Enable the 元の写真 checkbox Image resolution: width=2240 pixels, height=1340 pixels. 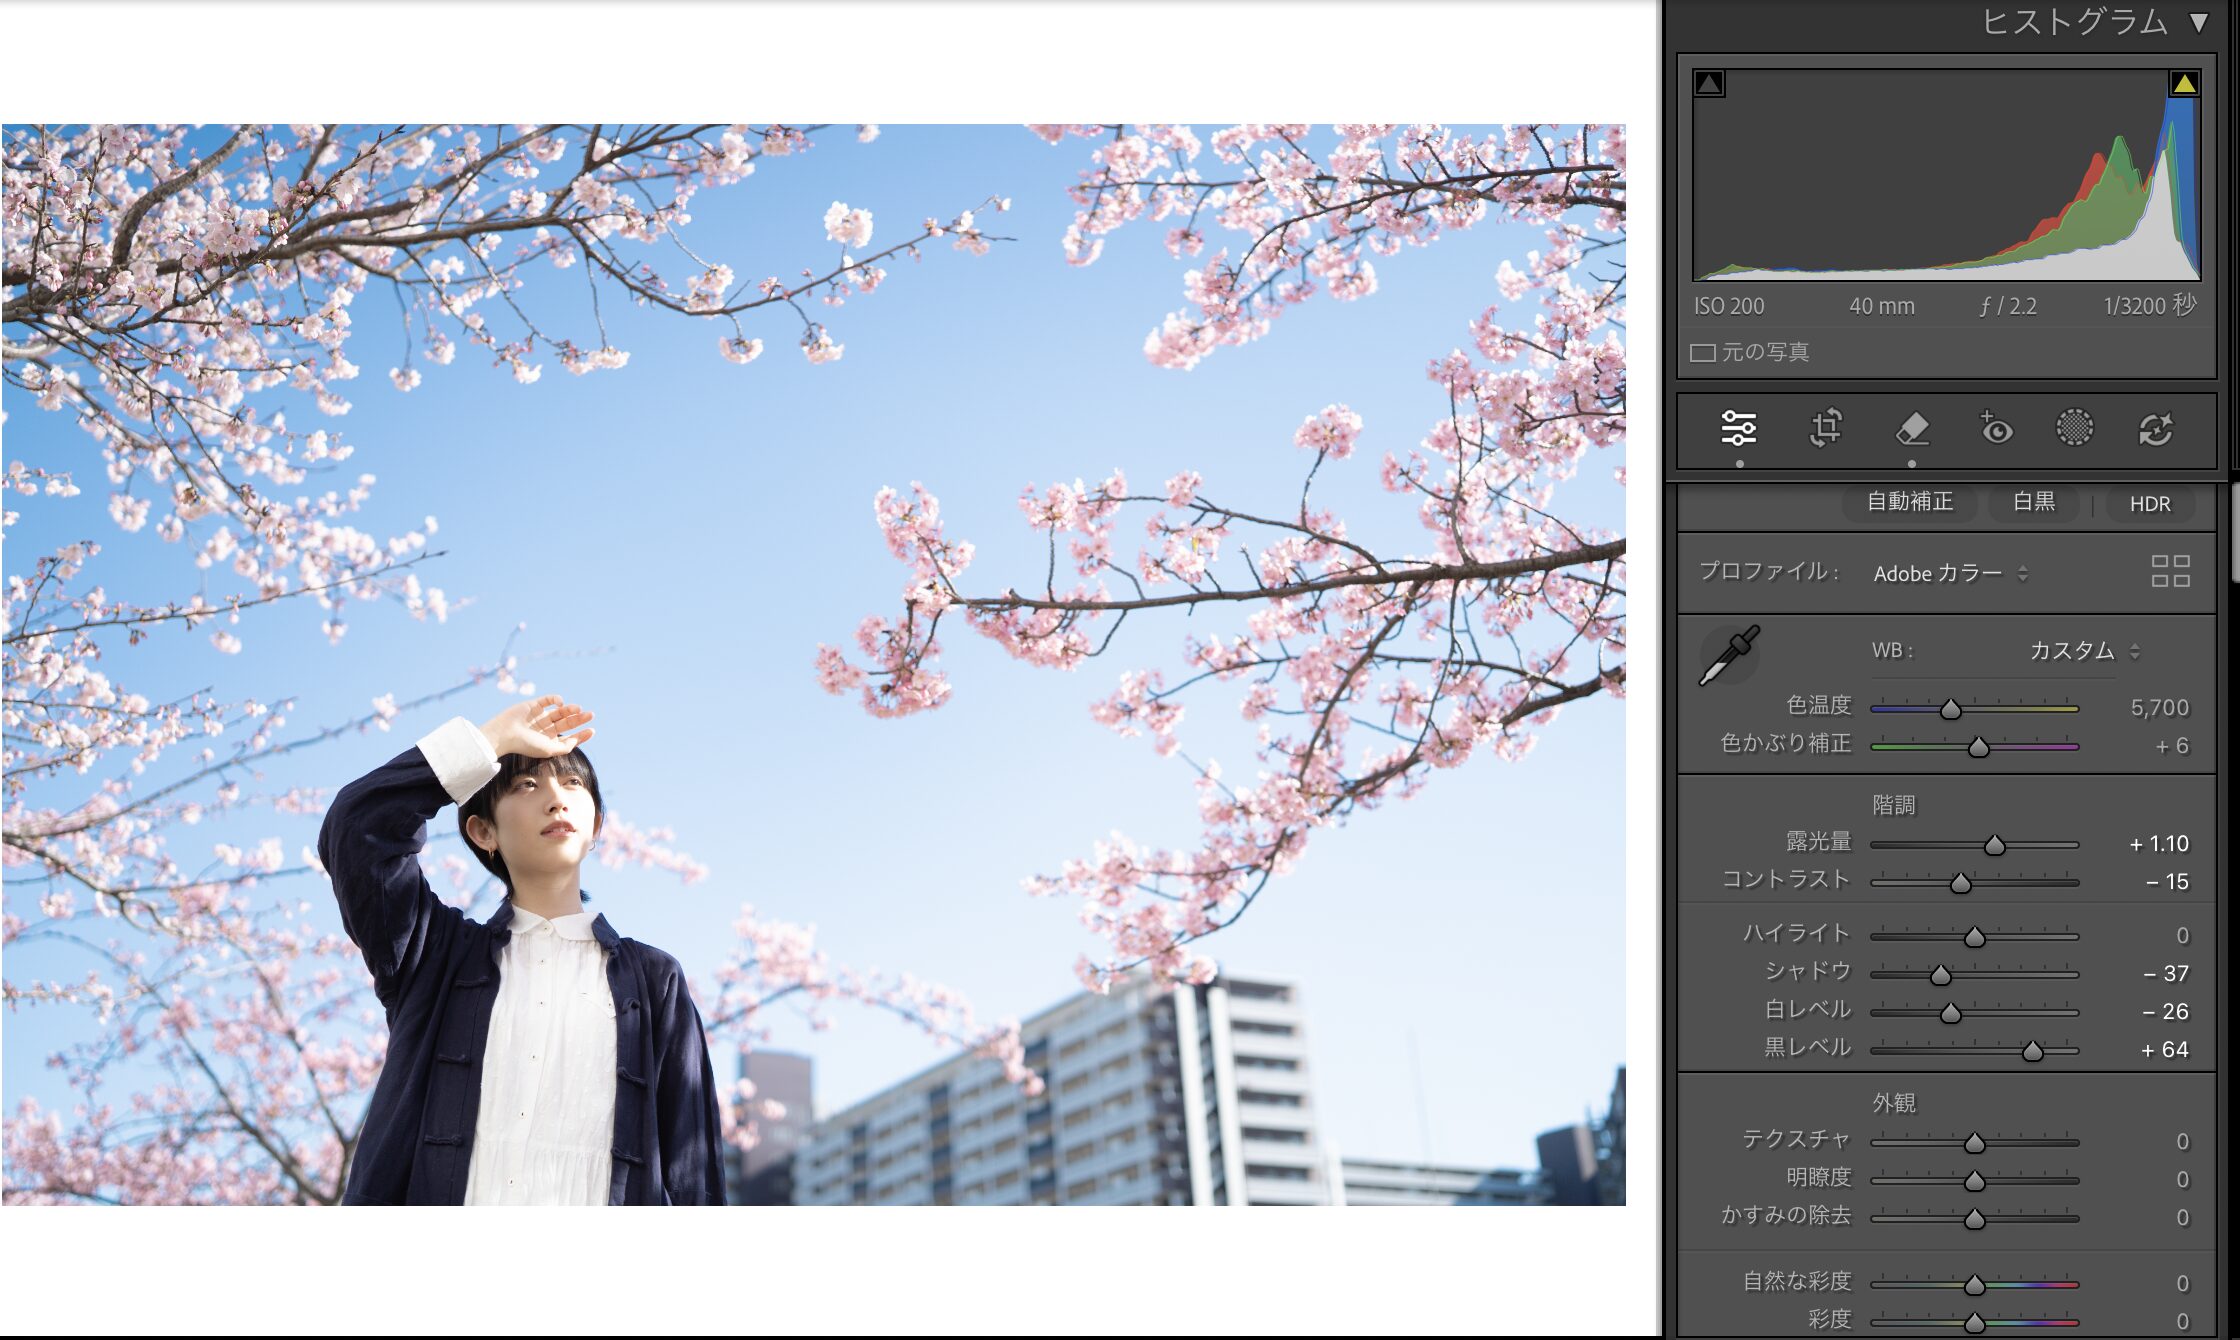tap(1702, 353)
